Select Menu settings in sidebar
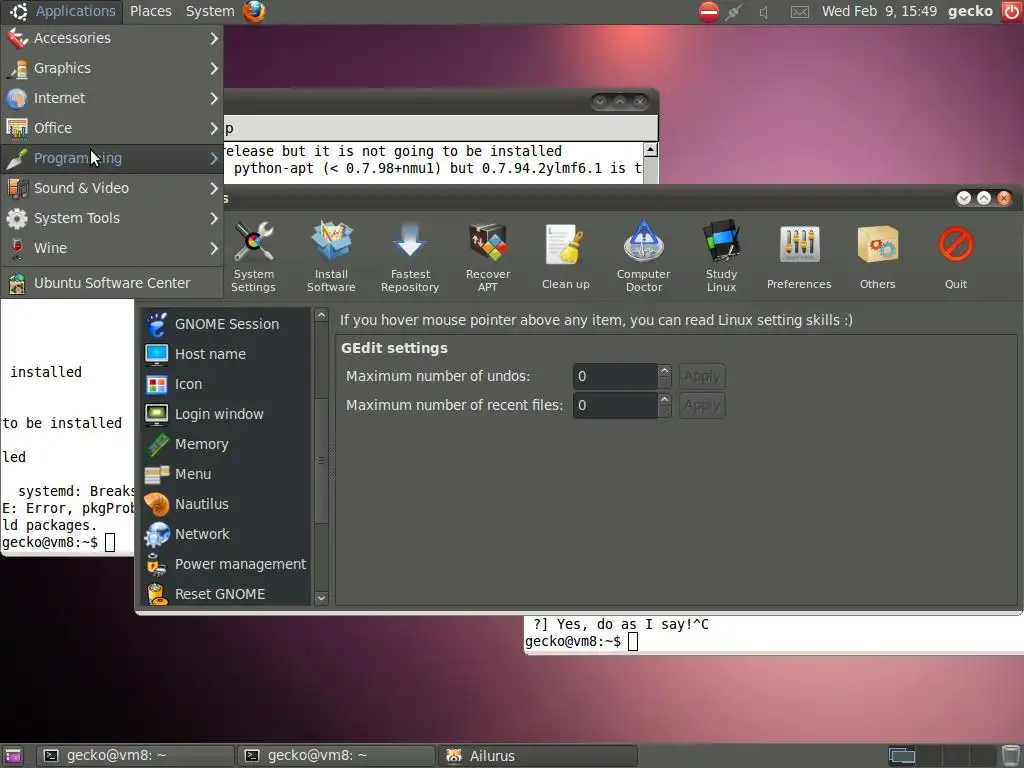 tap(225, 474)
